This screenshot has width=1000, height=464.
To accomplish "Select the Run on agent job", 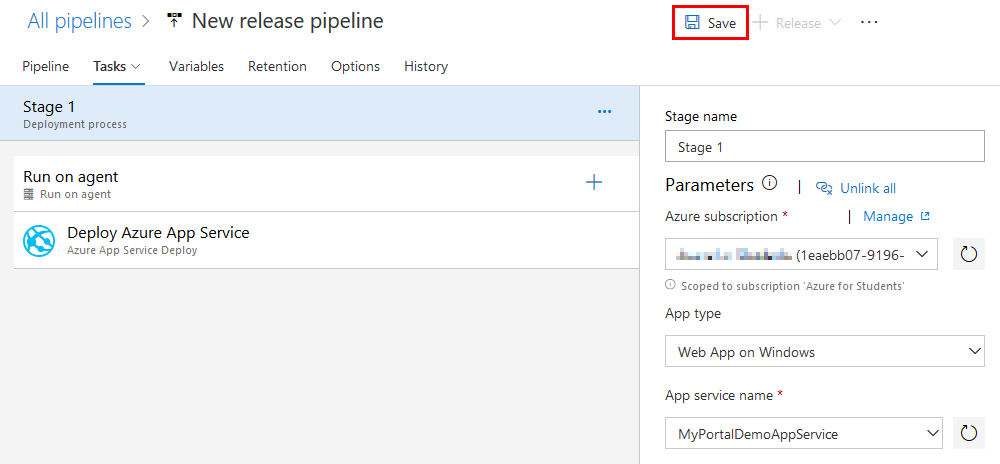I will (326, 184).
